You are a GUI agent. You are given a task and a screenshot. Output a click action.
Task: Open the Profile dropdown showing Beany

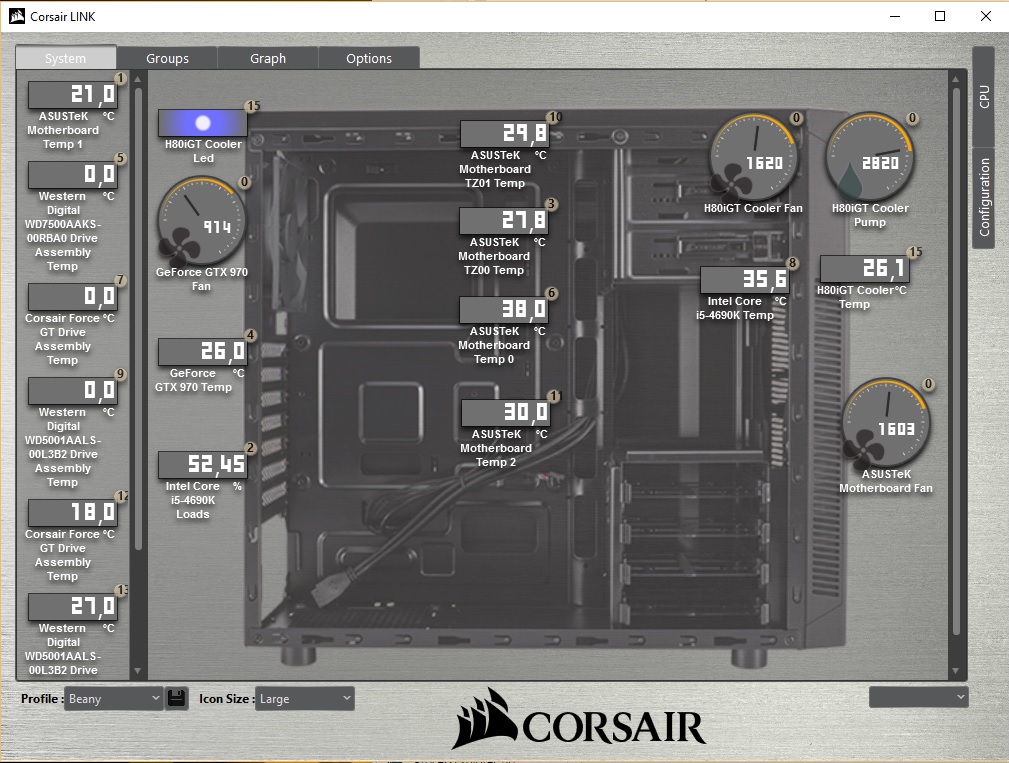point(113,698)
